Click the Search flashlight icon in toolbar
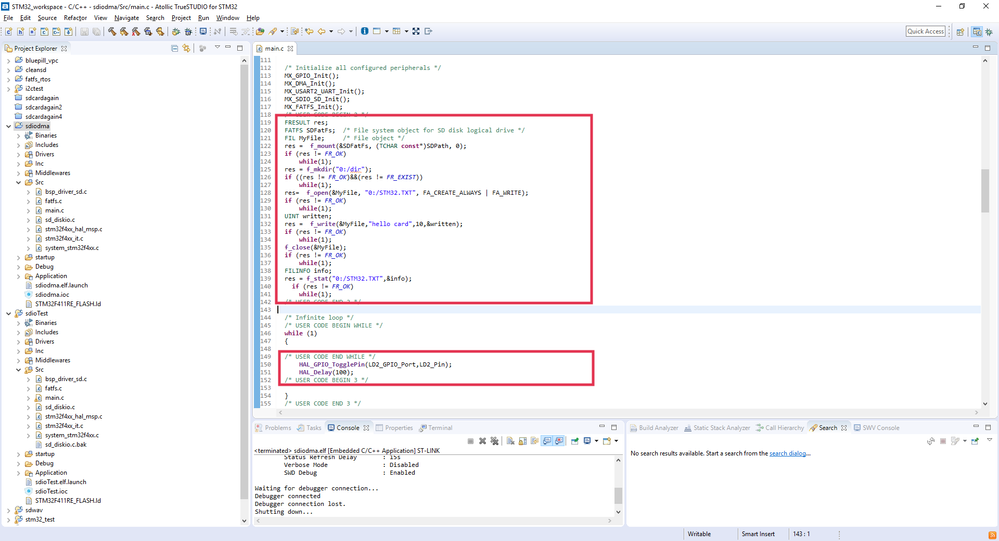This screenshot has width=999, height=541. [x=273, y=31]
